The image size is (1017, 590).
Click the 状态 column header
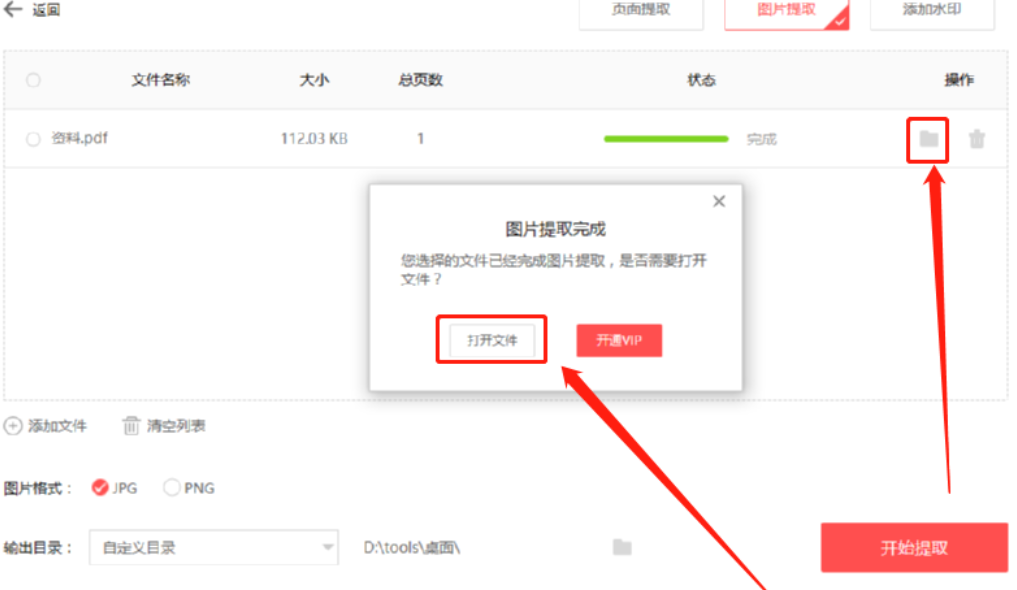(701, 80)
